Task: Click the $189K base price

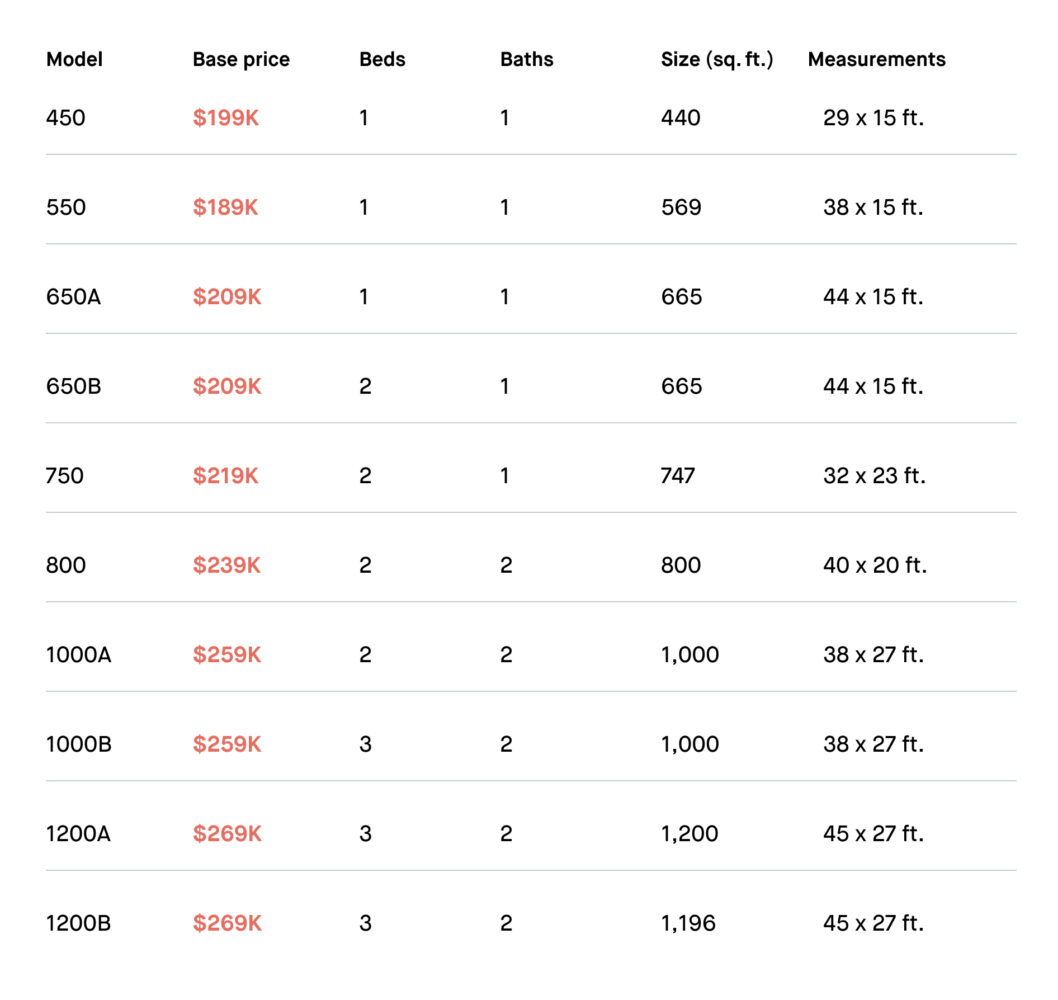Action: (x=225, y=207)
